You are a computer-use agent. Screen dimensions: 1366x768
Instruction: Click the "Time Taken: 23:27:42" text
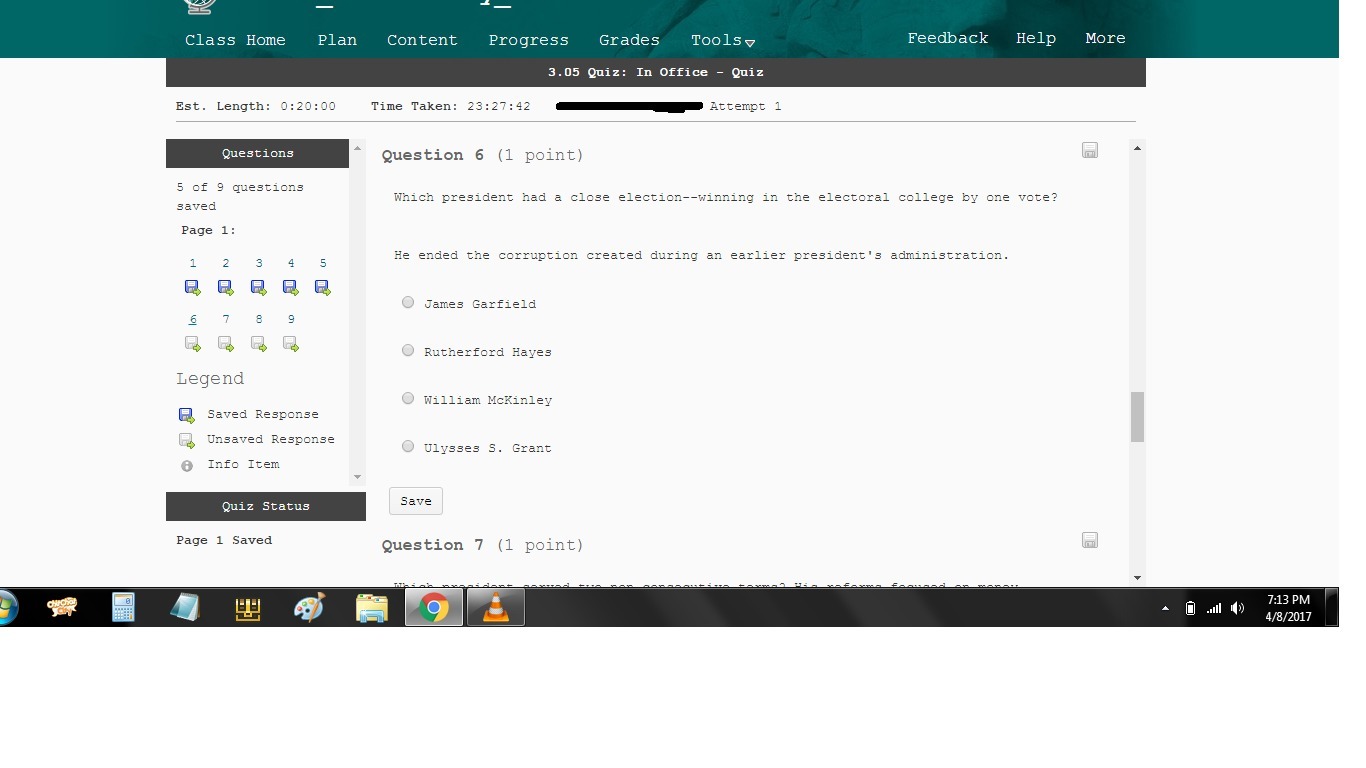click(450, 106)
